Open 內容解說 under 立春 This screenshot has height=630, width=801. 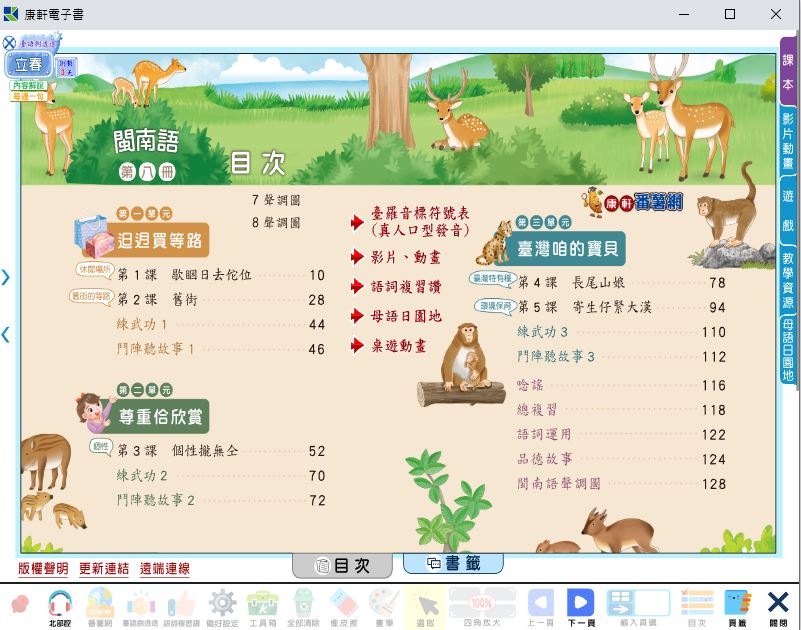(x=29, y=85)
